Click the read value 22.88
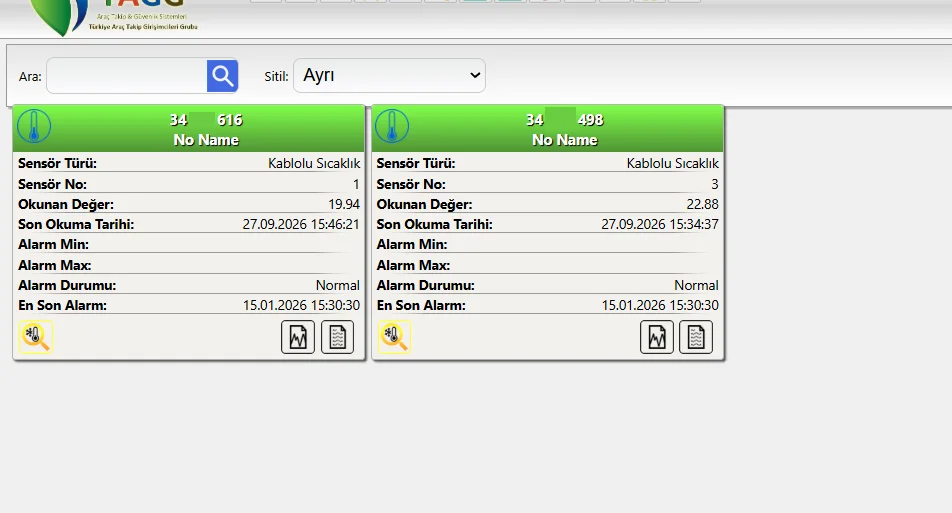The width and height of the screenshot is (952, 513). coord(702,204)
